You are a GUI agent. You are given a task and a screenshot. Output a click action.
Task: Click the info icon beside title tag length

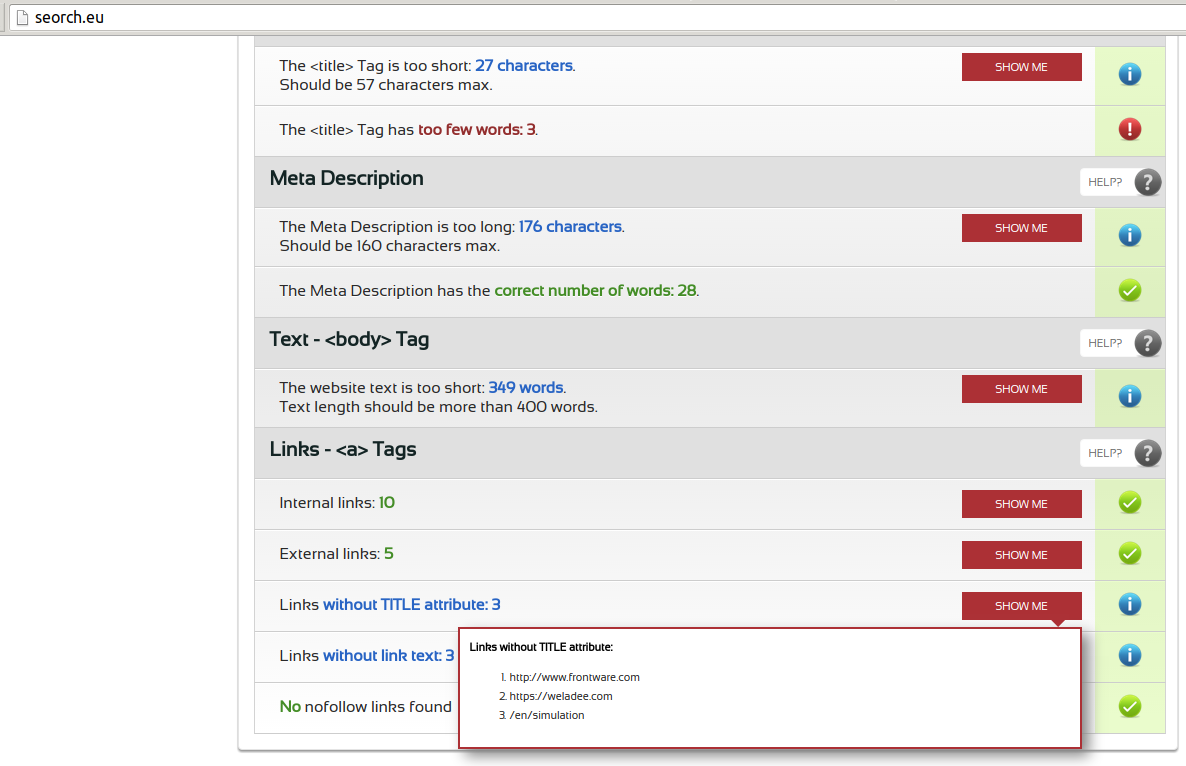[x=1130, y=74]
